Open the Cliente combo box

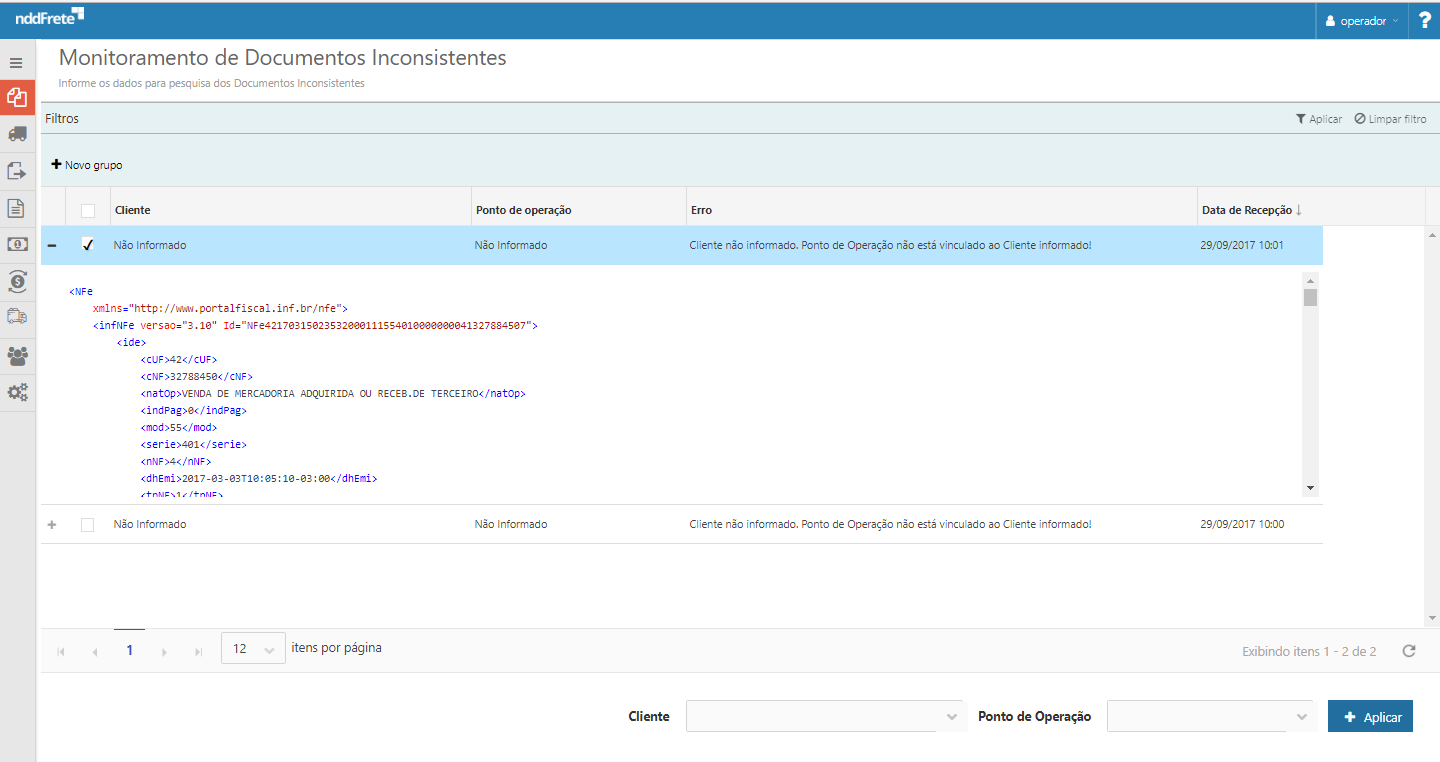coord(824,716)
